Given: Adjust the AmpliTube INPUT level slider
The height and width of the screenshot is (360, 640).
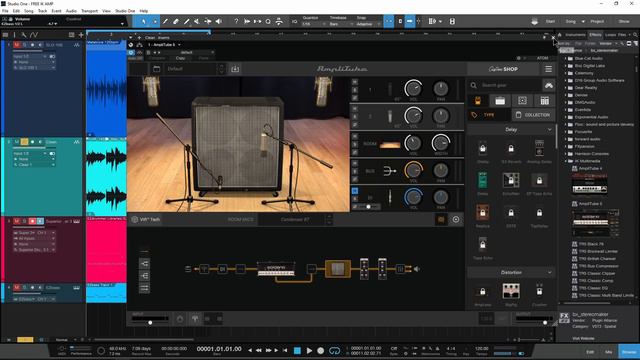Looking at the screenshot, I should pos(150,322).
